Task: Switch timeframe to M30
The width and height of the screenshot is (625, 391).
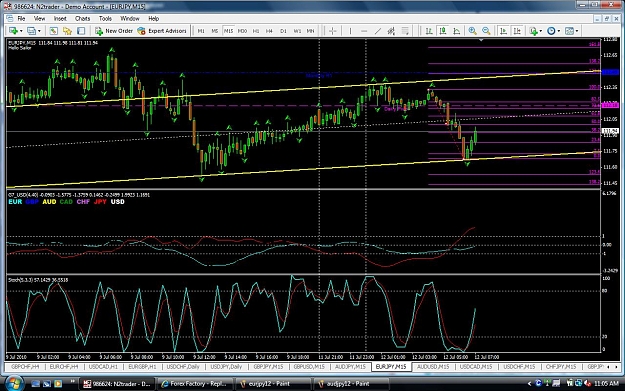Action: (x=242, y=31)
